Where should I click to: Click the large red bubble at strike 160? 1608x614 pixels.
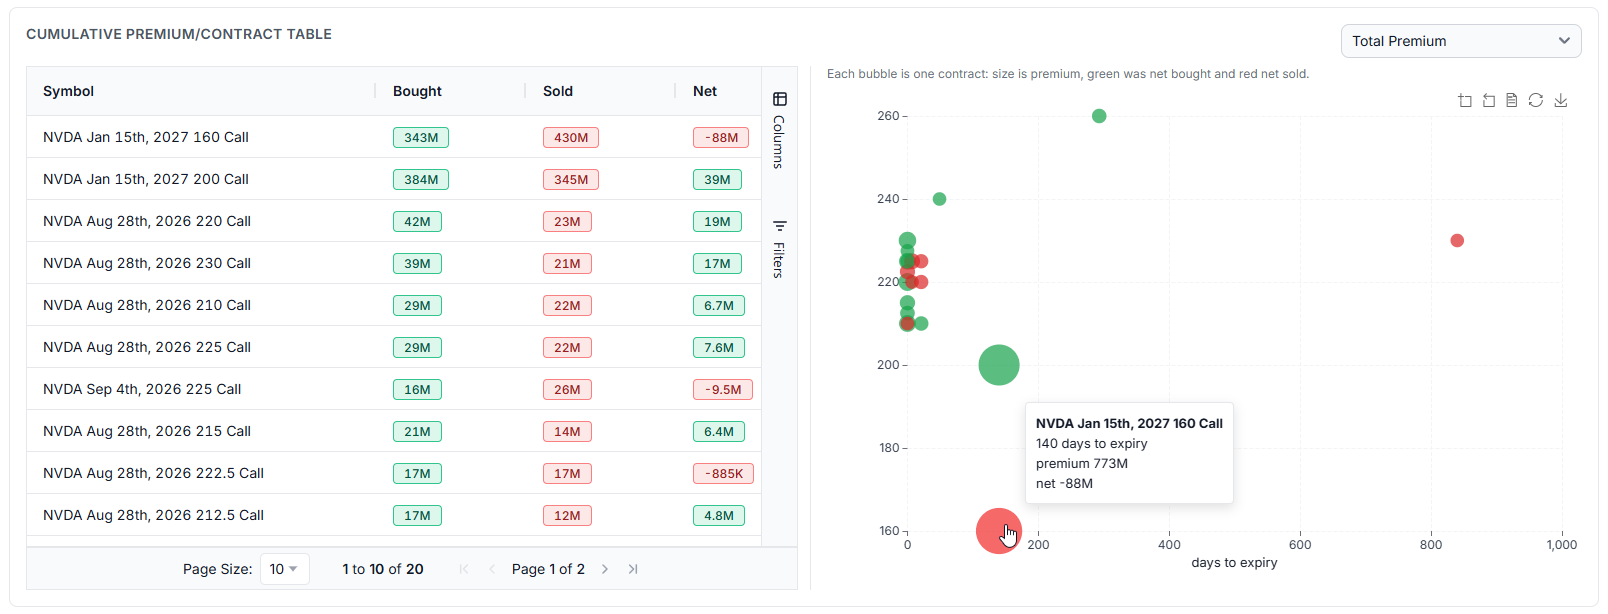999,531
